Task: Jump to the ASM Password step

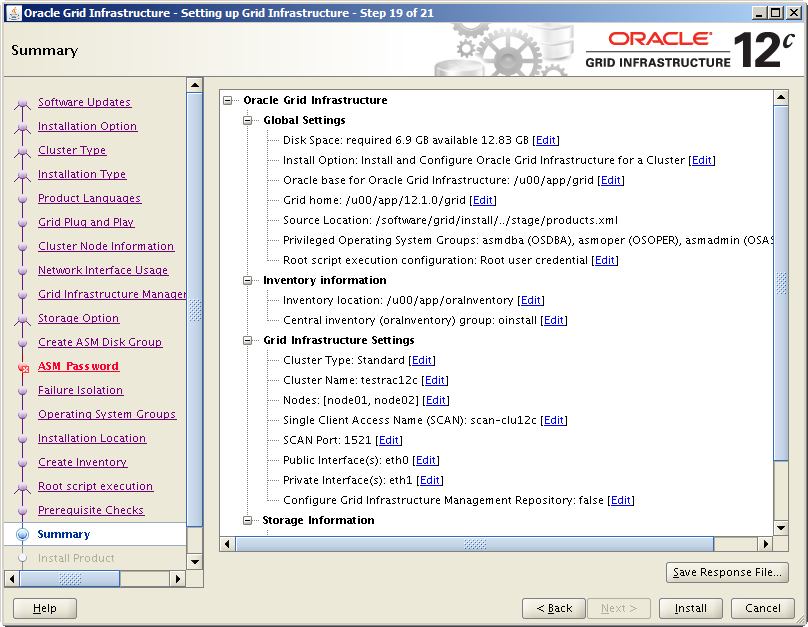Action: [78, 366]
